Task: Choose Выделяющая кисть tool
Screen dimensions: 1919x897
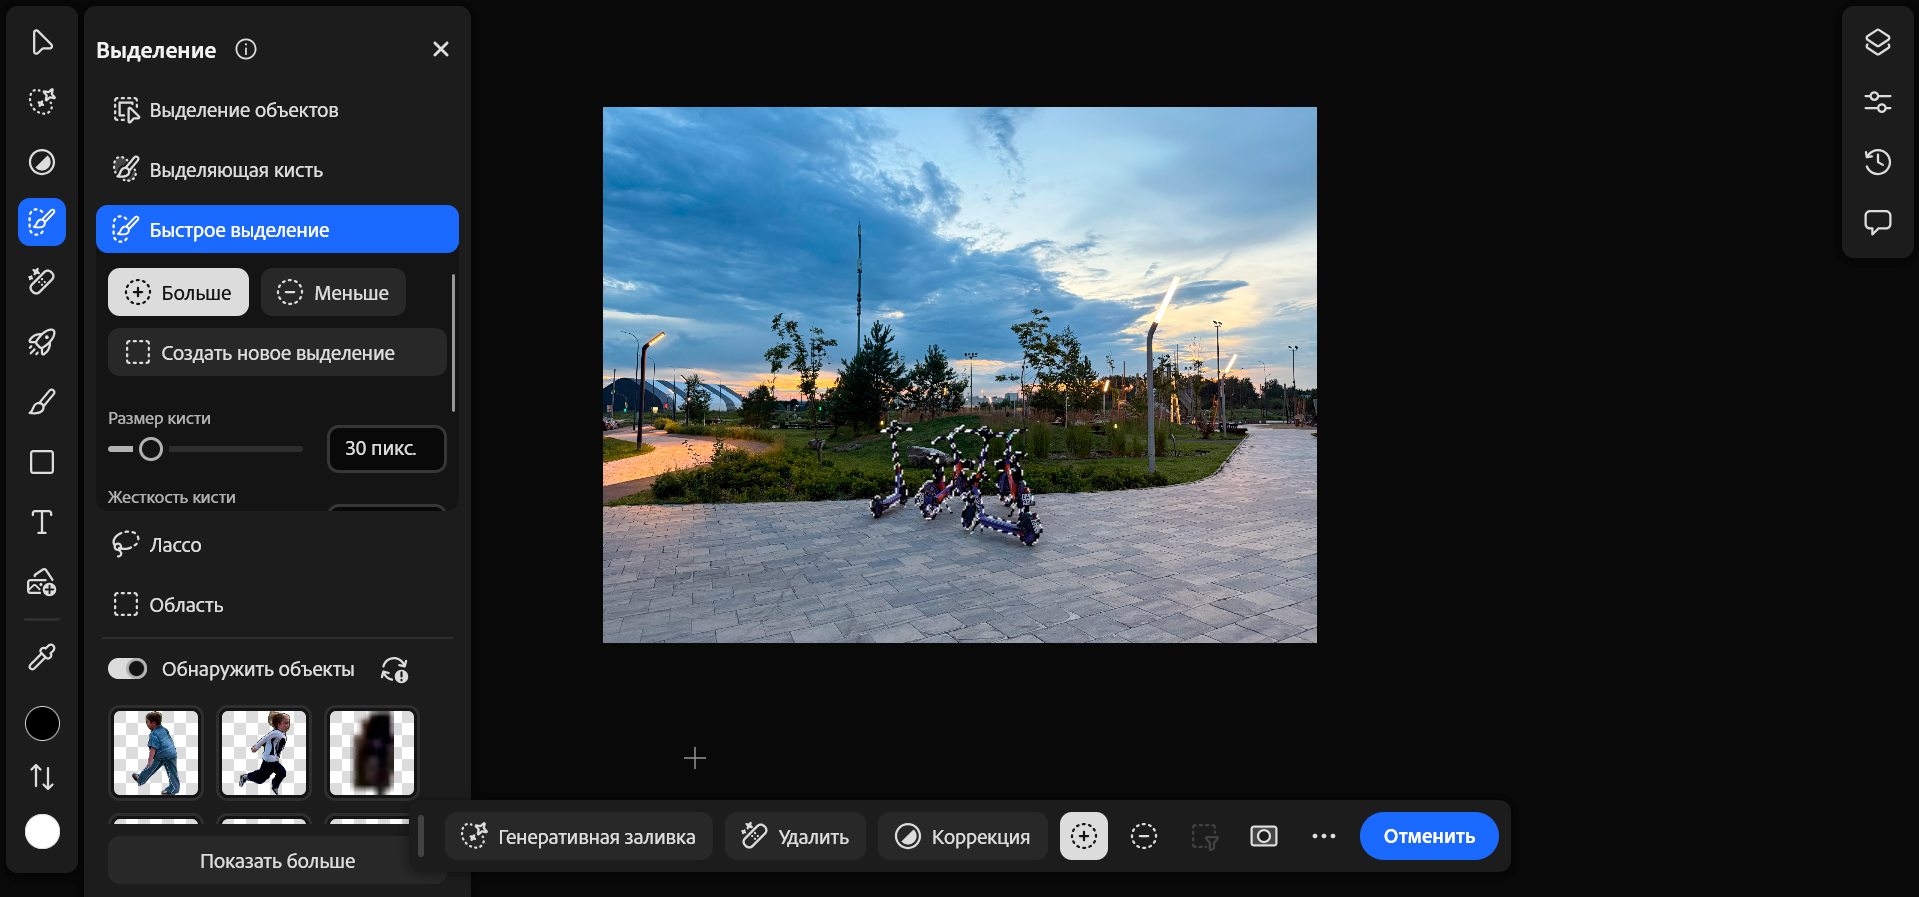Action: click(x=277, y=170)
